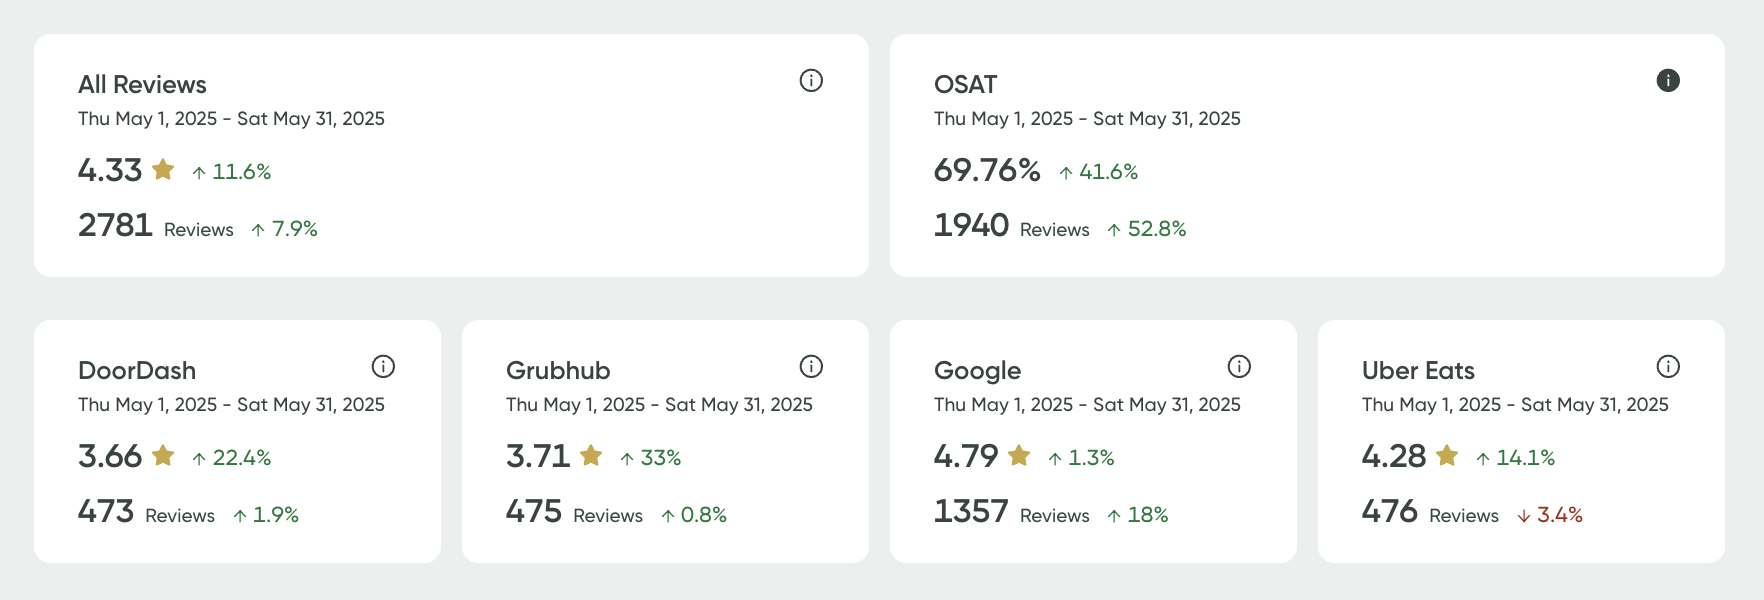Click the red 3.4% decrease indicator
Image resolution: width=1764 pixels, height=600 pixels.
click(x=1550, y=515)
